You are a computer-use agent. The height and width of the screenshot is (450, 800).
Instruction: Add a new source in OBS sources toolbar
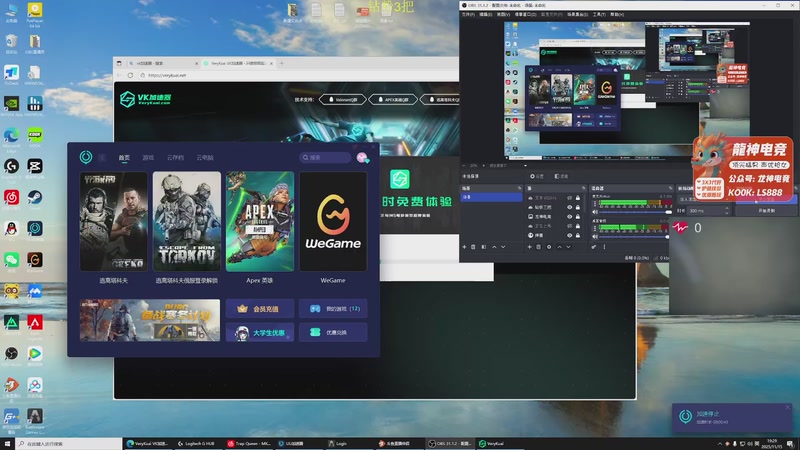tap(530, 247)
